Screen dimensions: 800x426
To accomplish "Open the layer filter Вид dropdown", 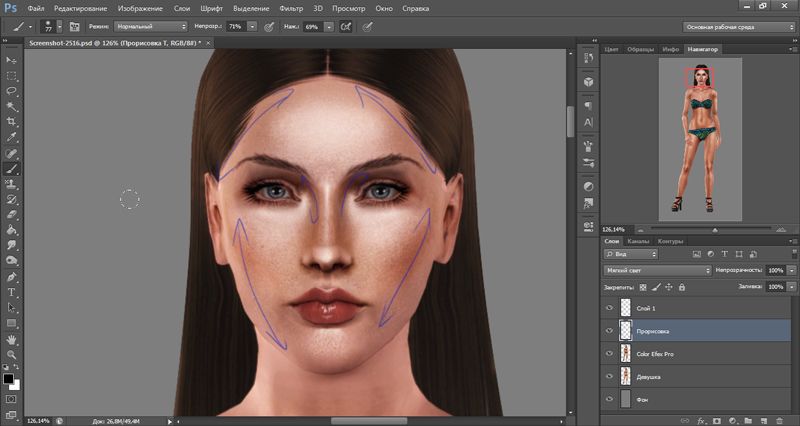I will tap(631, 254).
